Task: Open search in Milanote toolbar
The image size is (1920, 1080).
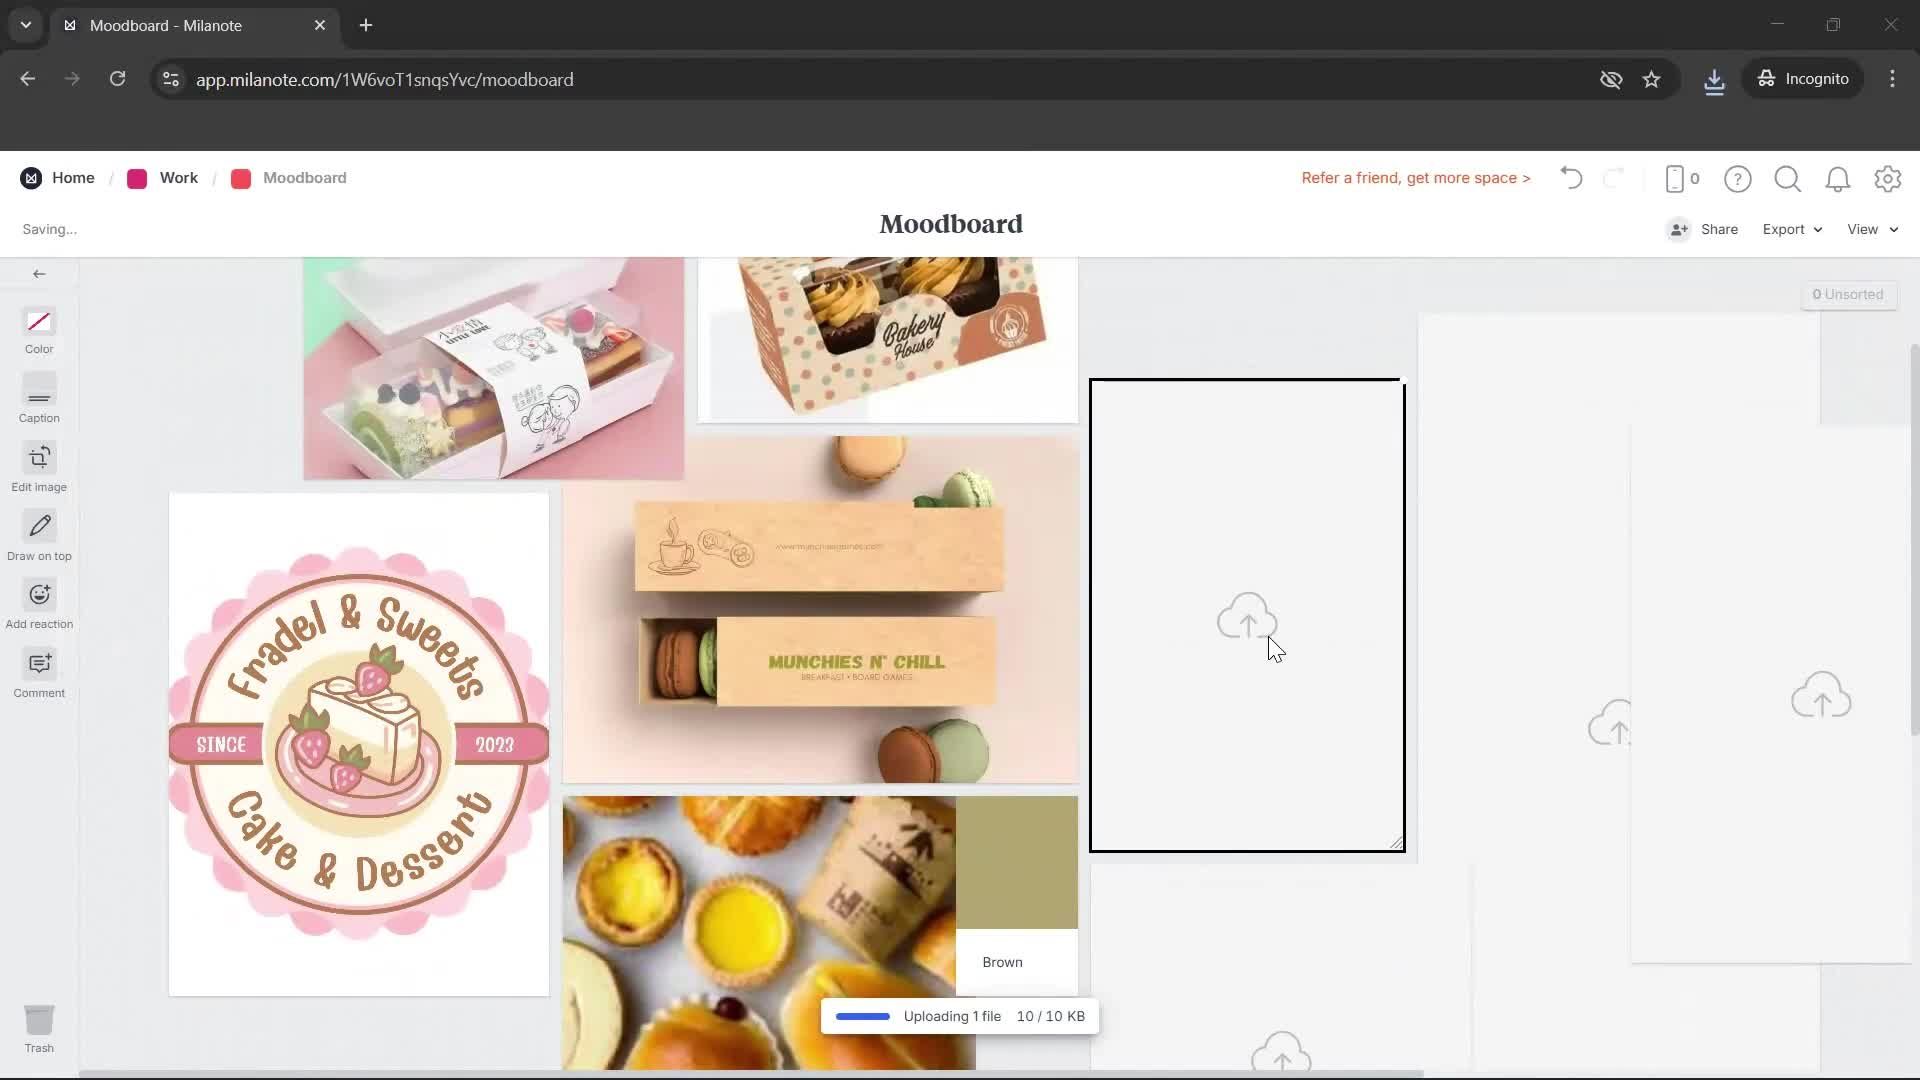Action: pyautogui.click(x=1787, y=178)
